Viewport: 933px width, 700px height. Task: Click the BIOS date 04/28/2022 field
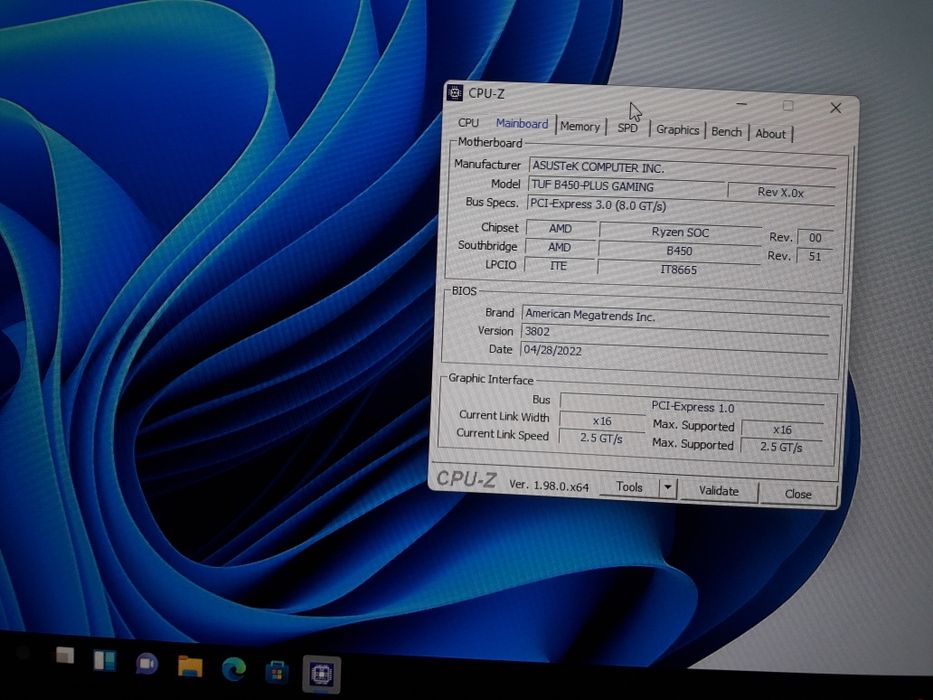coord(674,352)
